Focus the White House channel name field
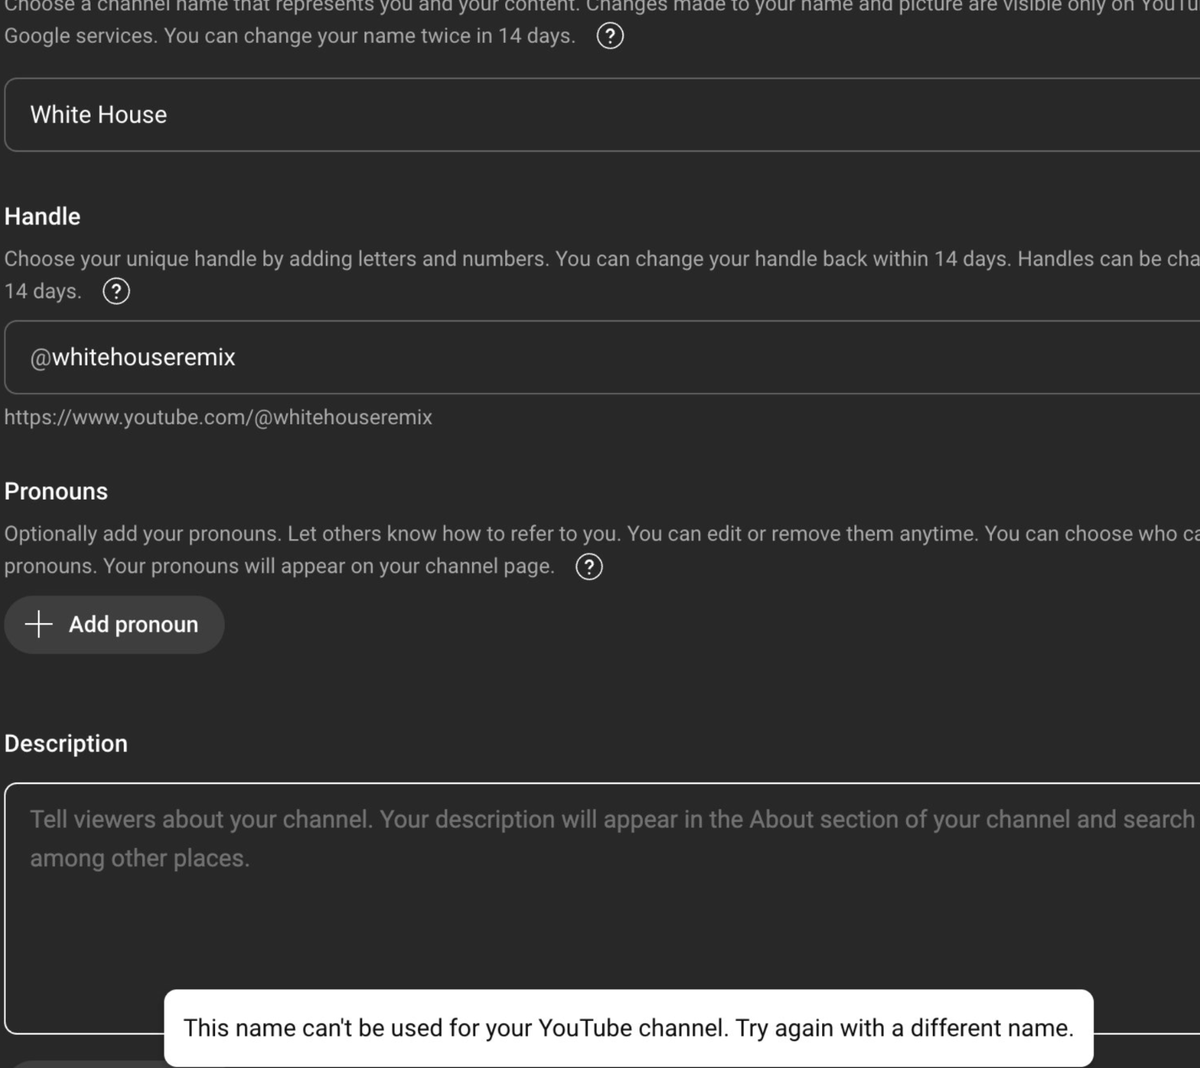This screenshot has height=1068, width=1200. click(x=602, y=115)
